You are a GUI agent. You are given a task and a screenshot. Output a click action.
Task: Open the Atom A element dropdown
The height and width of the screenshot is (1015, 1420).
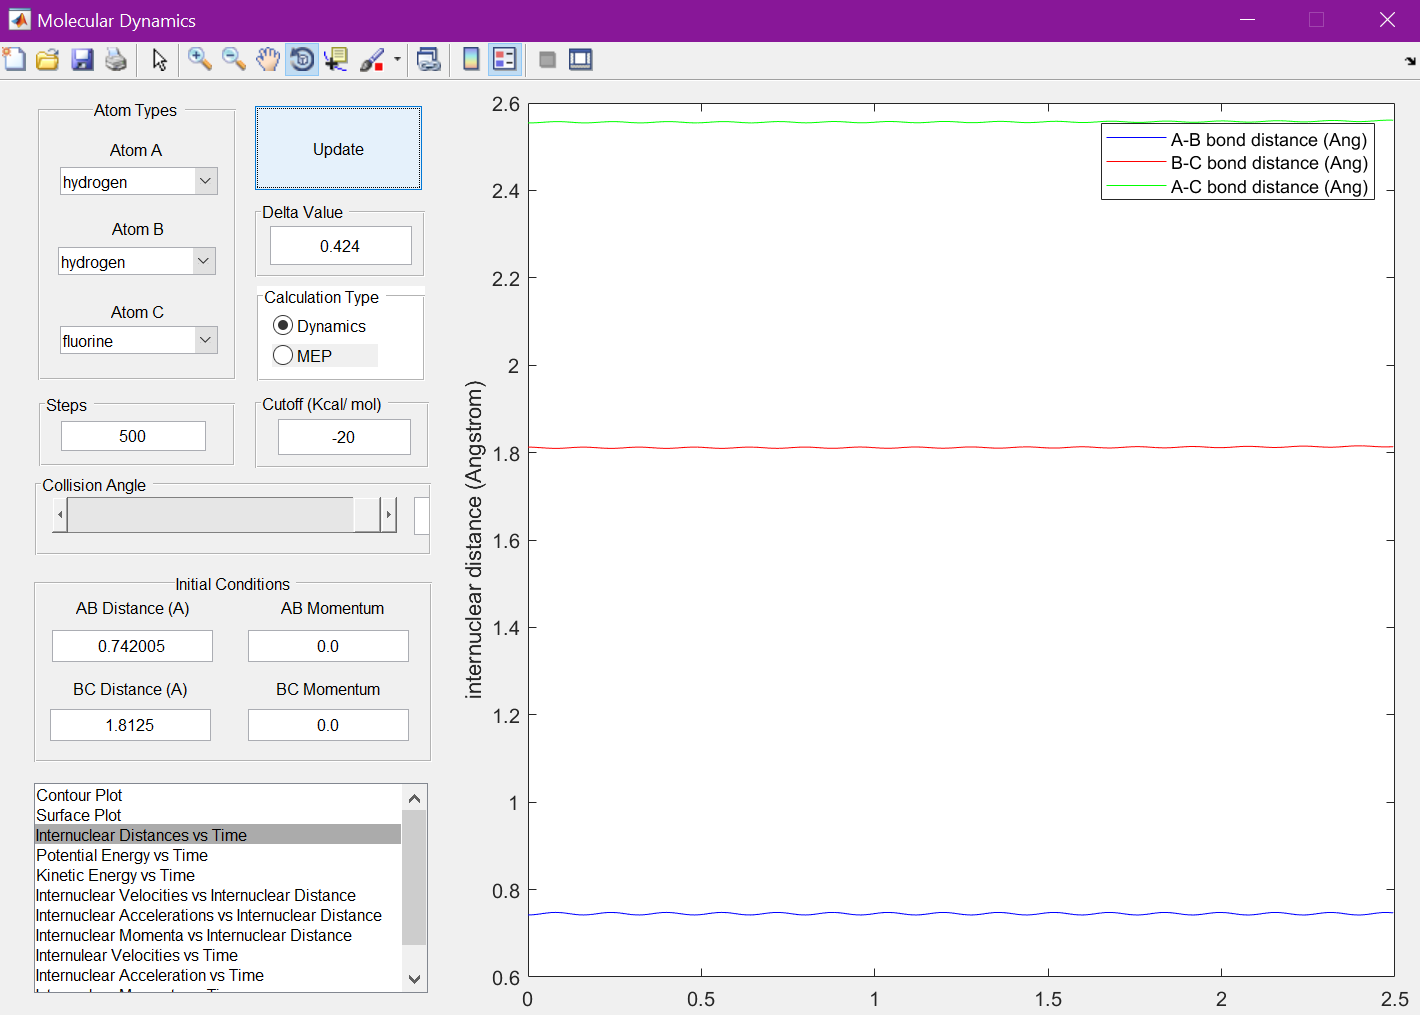(x=205, y=181)
